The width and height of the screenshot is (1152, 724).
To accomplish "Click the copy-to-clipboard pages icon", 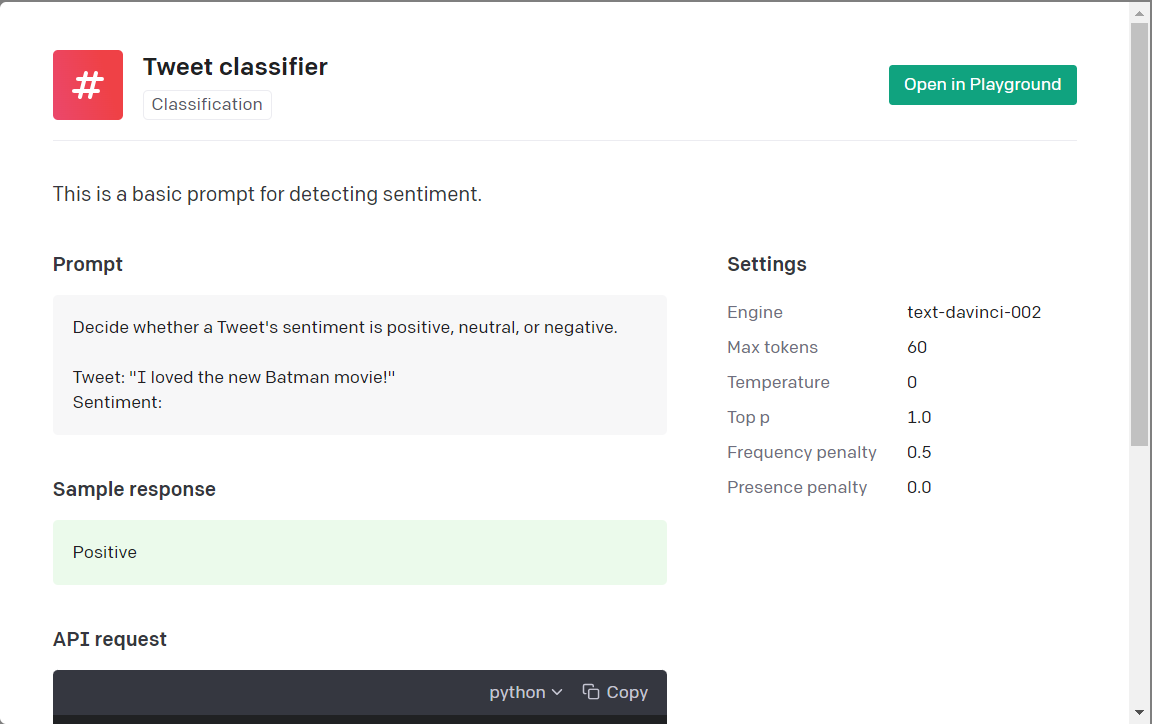I will pos(590,691).
